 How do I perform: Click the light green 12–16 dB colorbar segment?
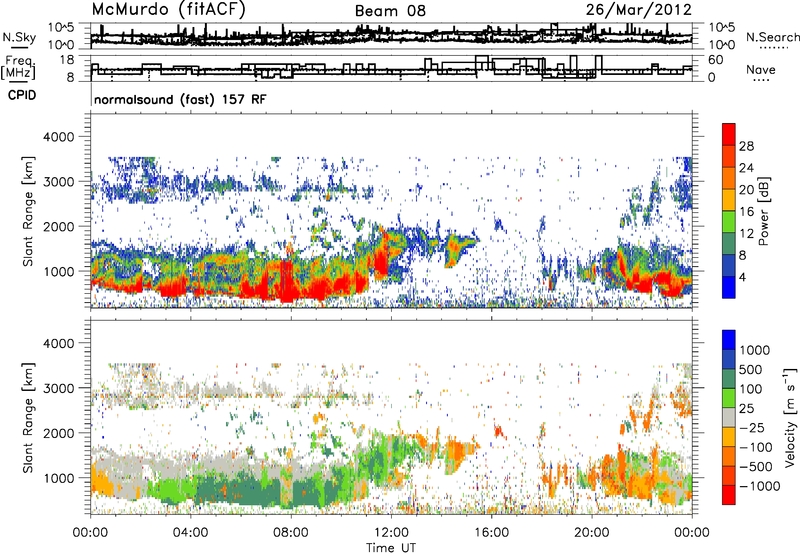coord(729,221)
